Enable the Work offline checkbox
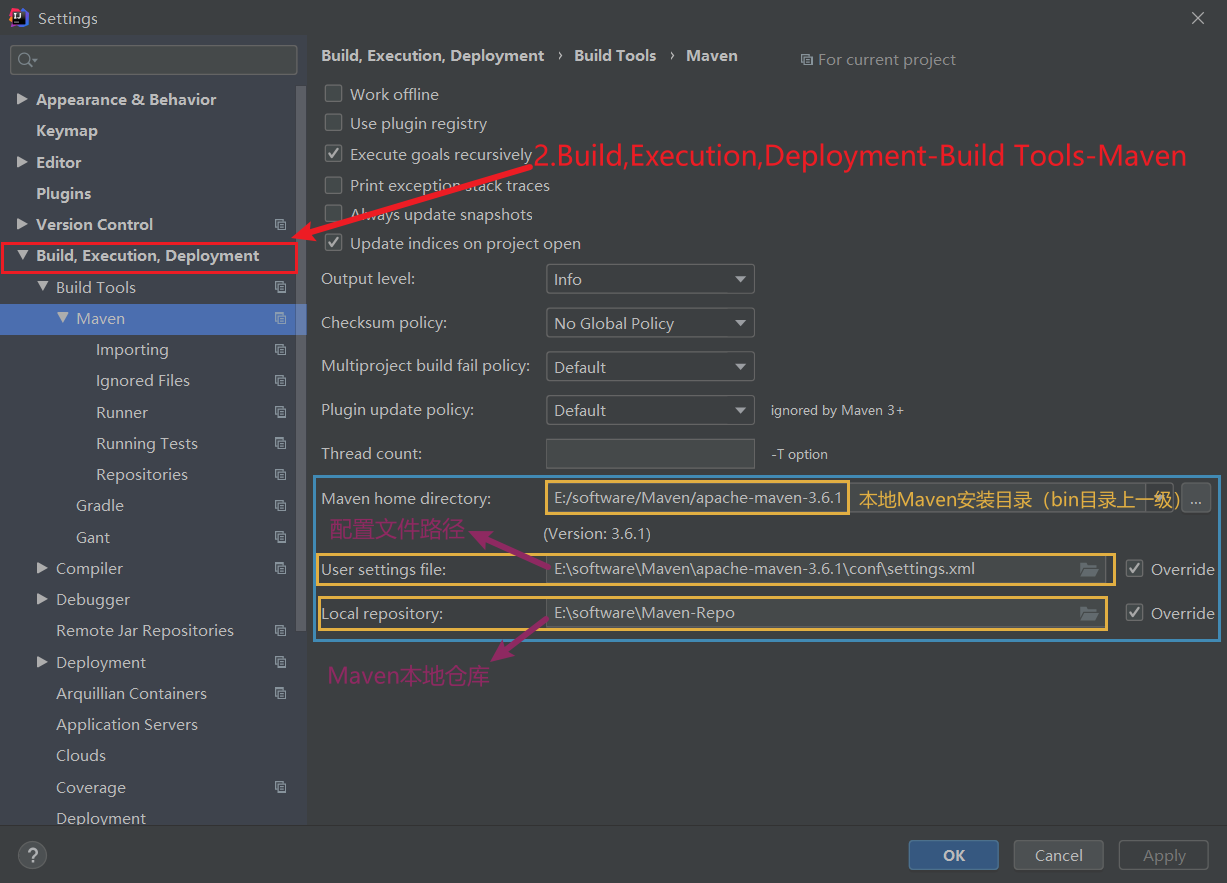The height and width of the screenshot is (883, 1227). 334,94
